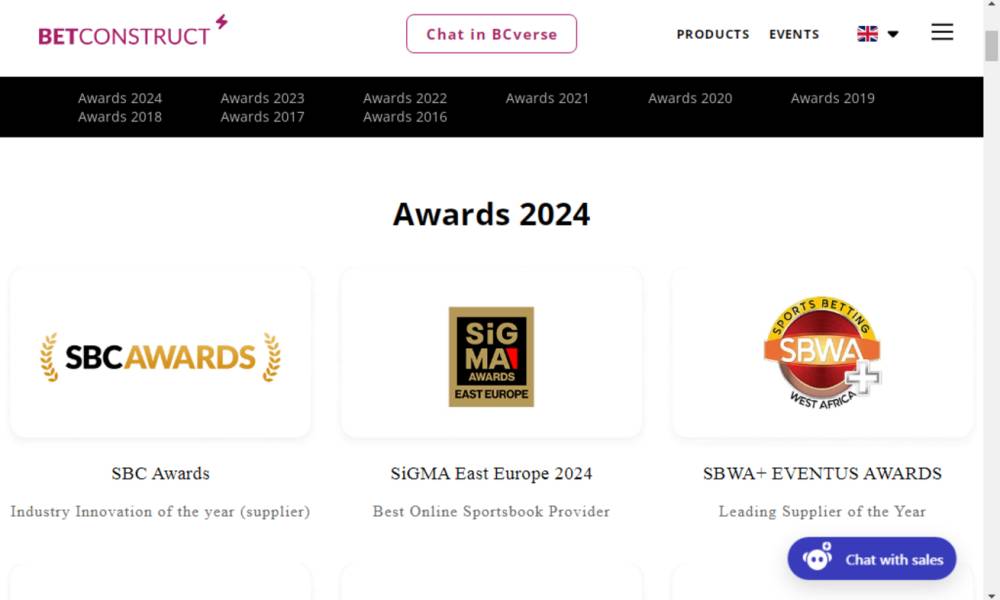Image resolution: width=1000 pixels, height=600 pixels.
Task: Jump to Awards 2024 section
Action: pos(120,98)
